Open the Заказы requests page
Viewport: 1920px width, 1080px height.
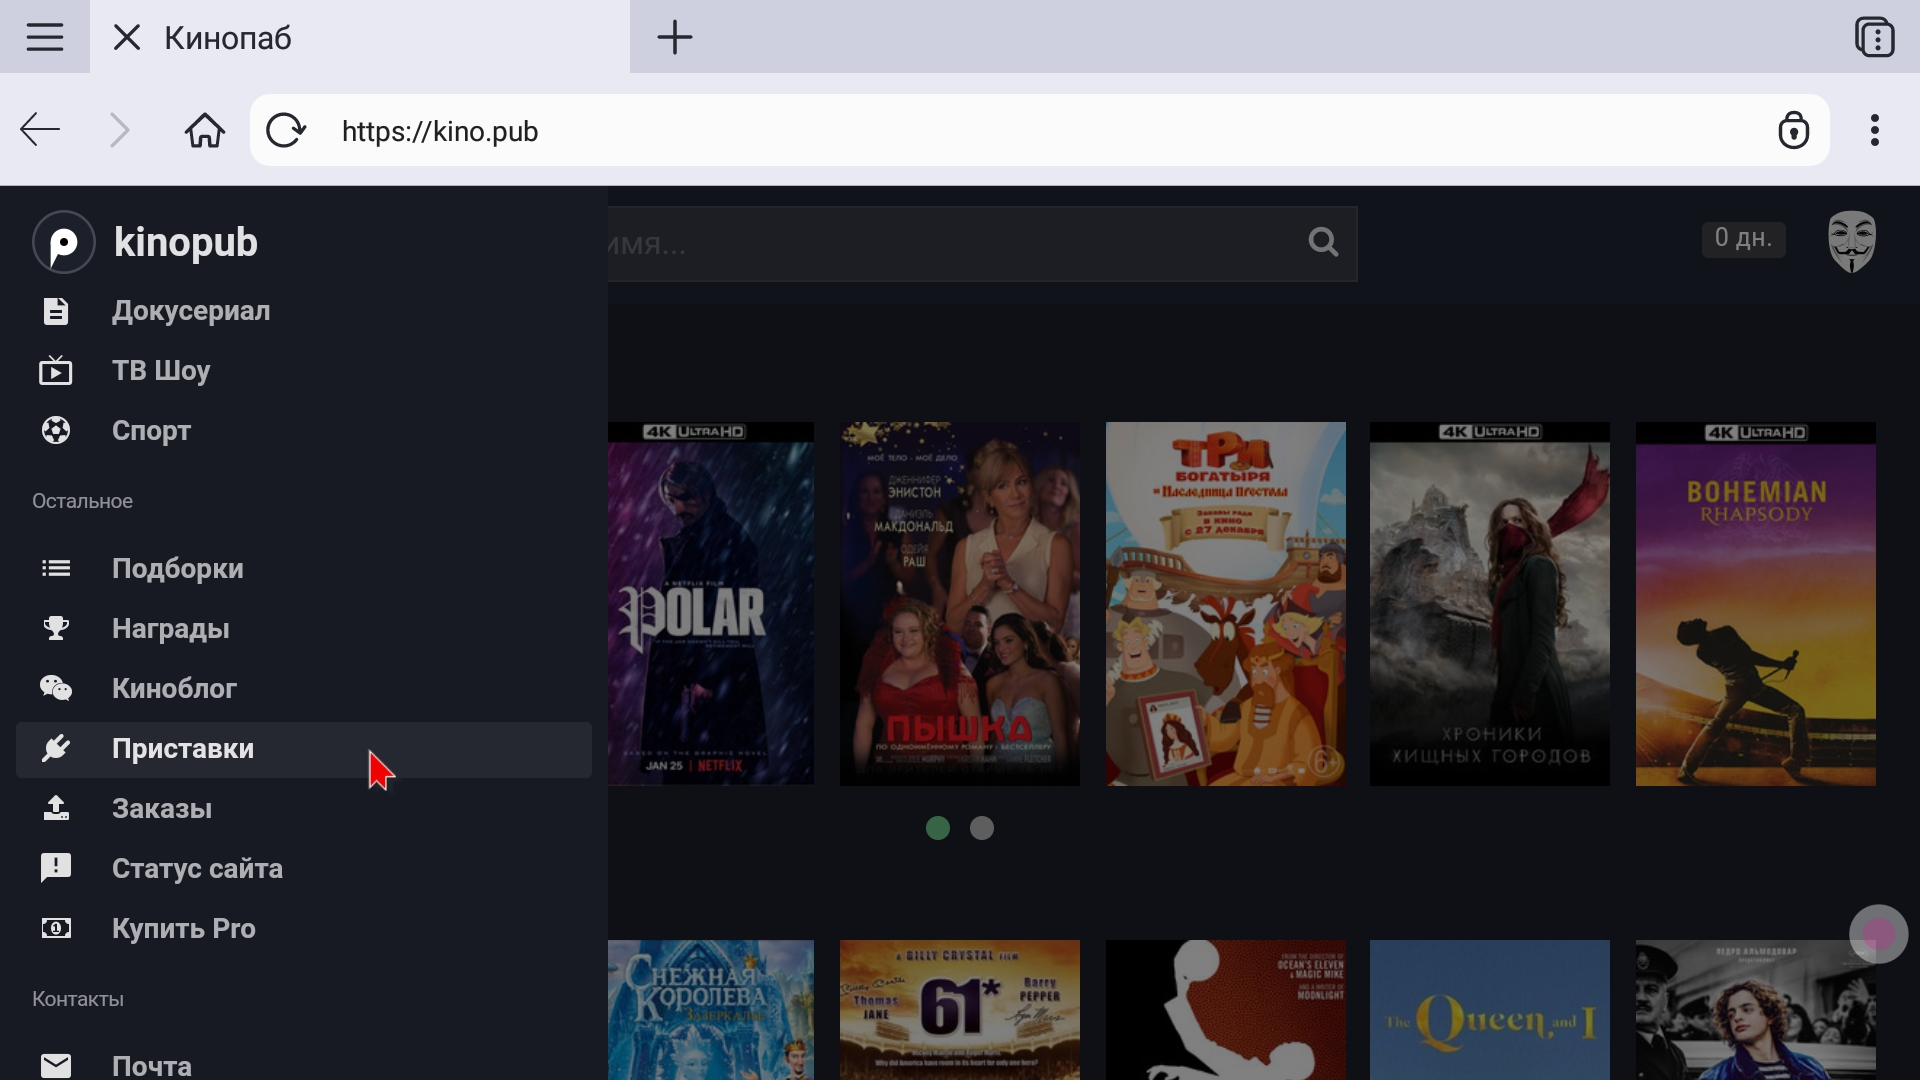162,809
